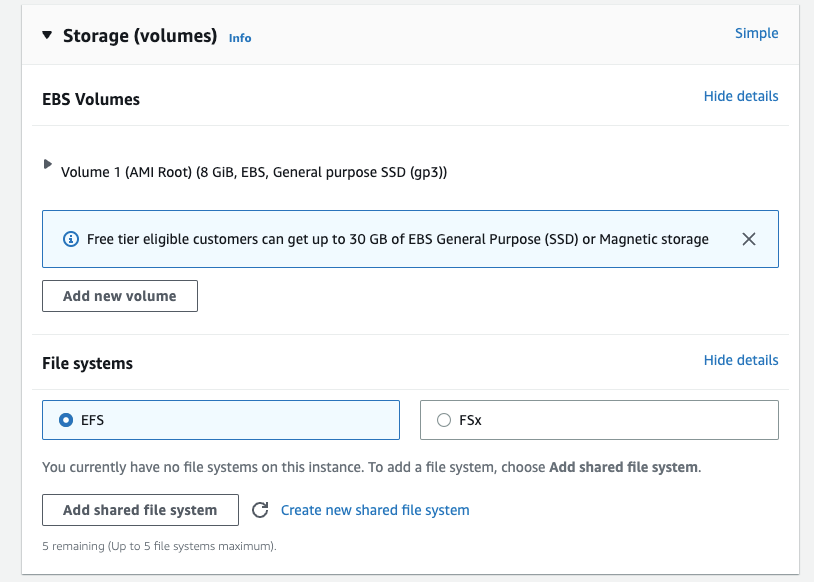Click the EBS Volumes subsection heading

[91, 99]
